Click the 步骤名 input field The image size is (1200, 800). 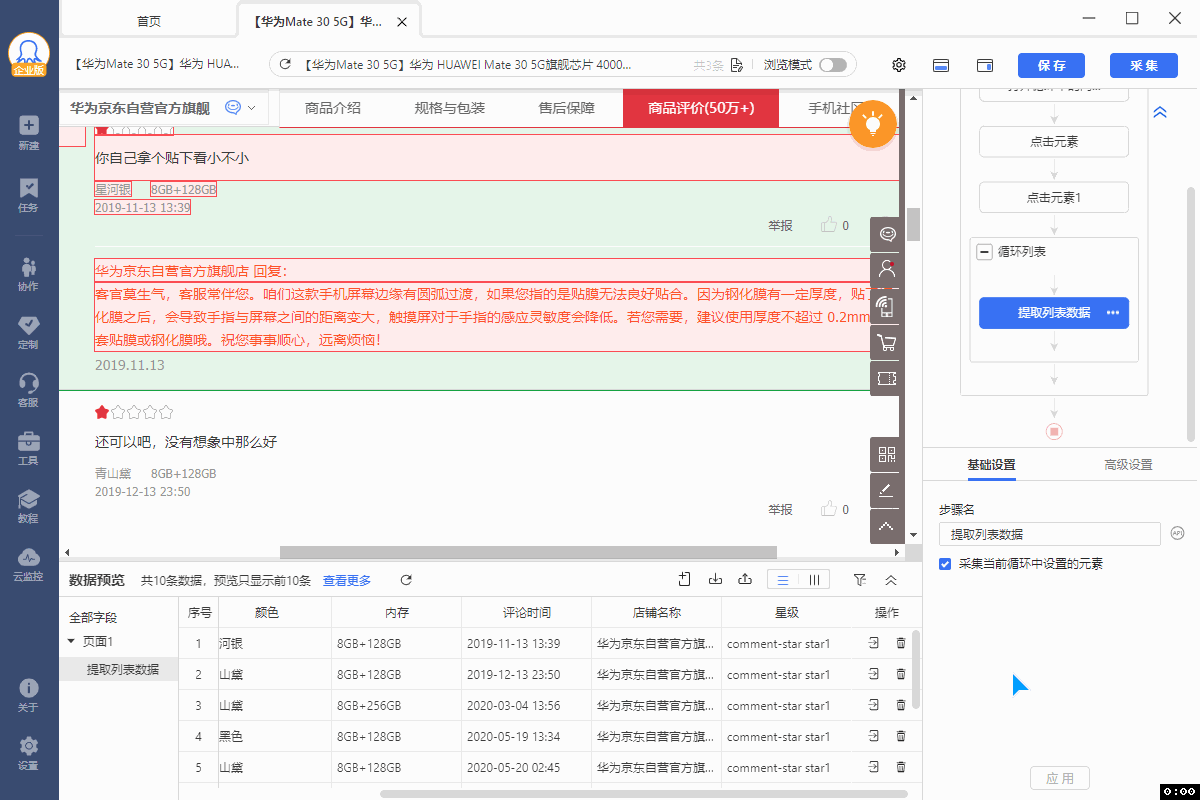[1050, 534]
